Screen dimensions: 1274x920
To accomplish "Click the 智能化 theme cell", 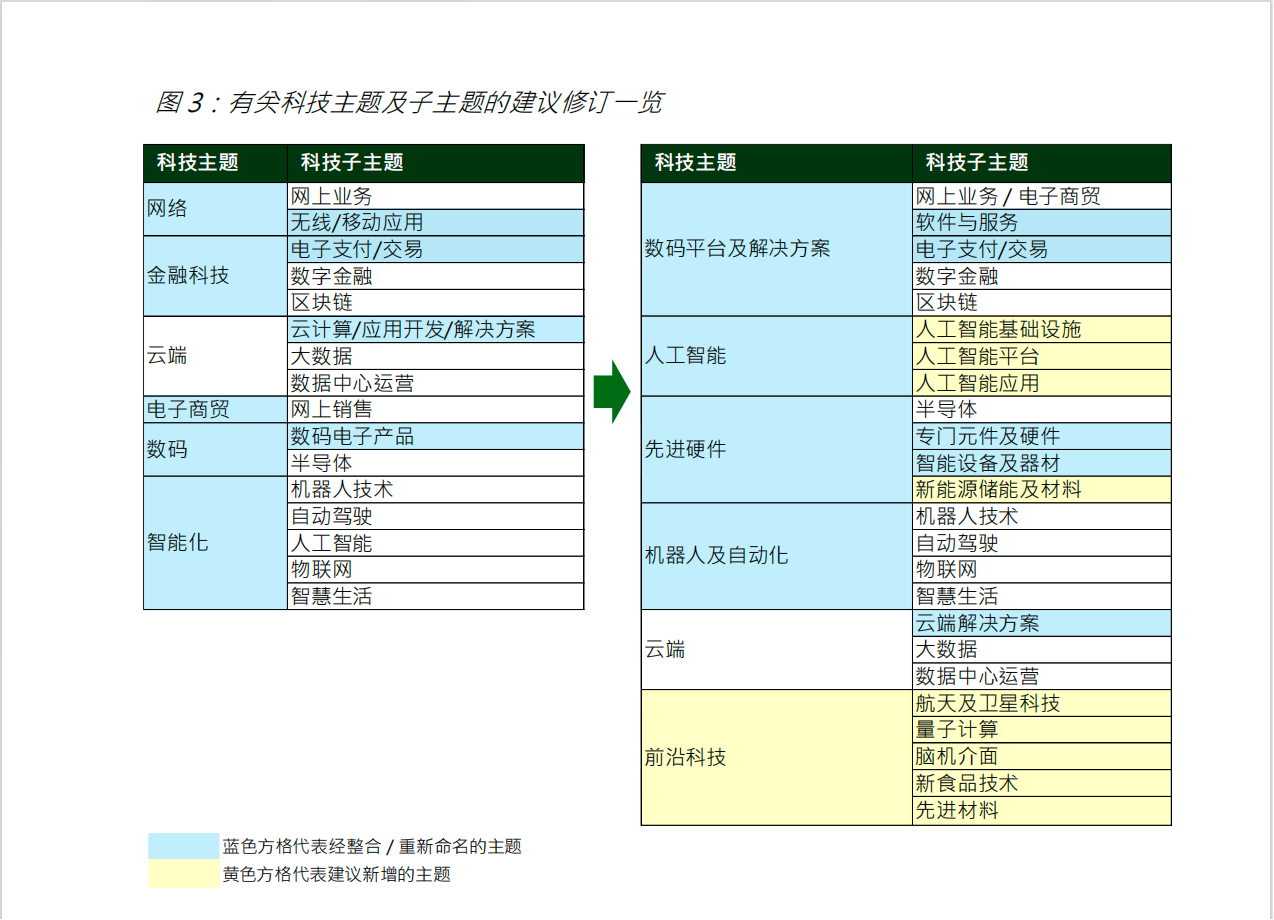I will click(215, 543).
